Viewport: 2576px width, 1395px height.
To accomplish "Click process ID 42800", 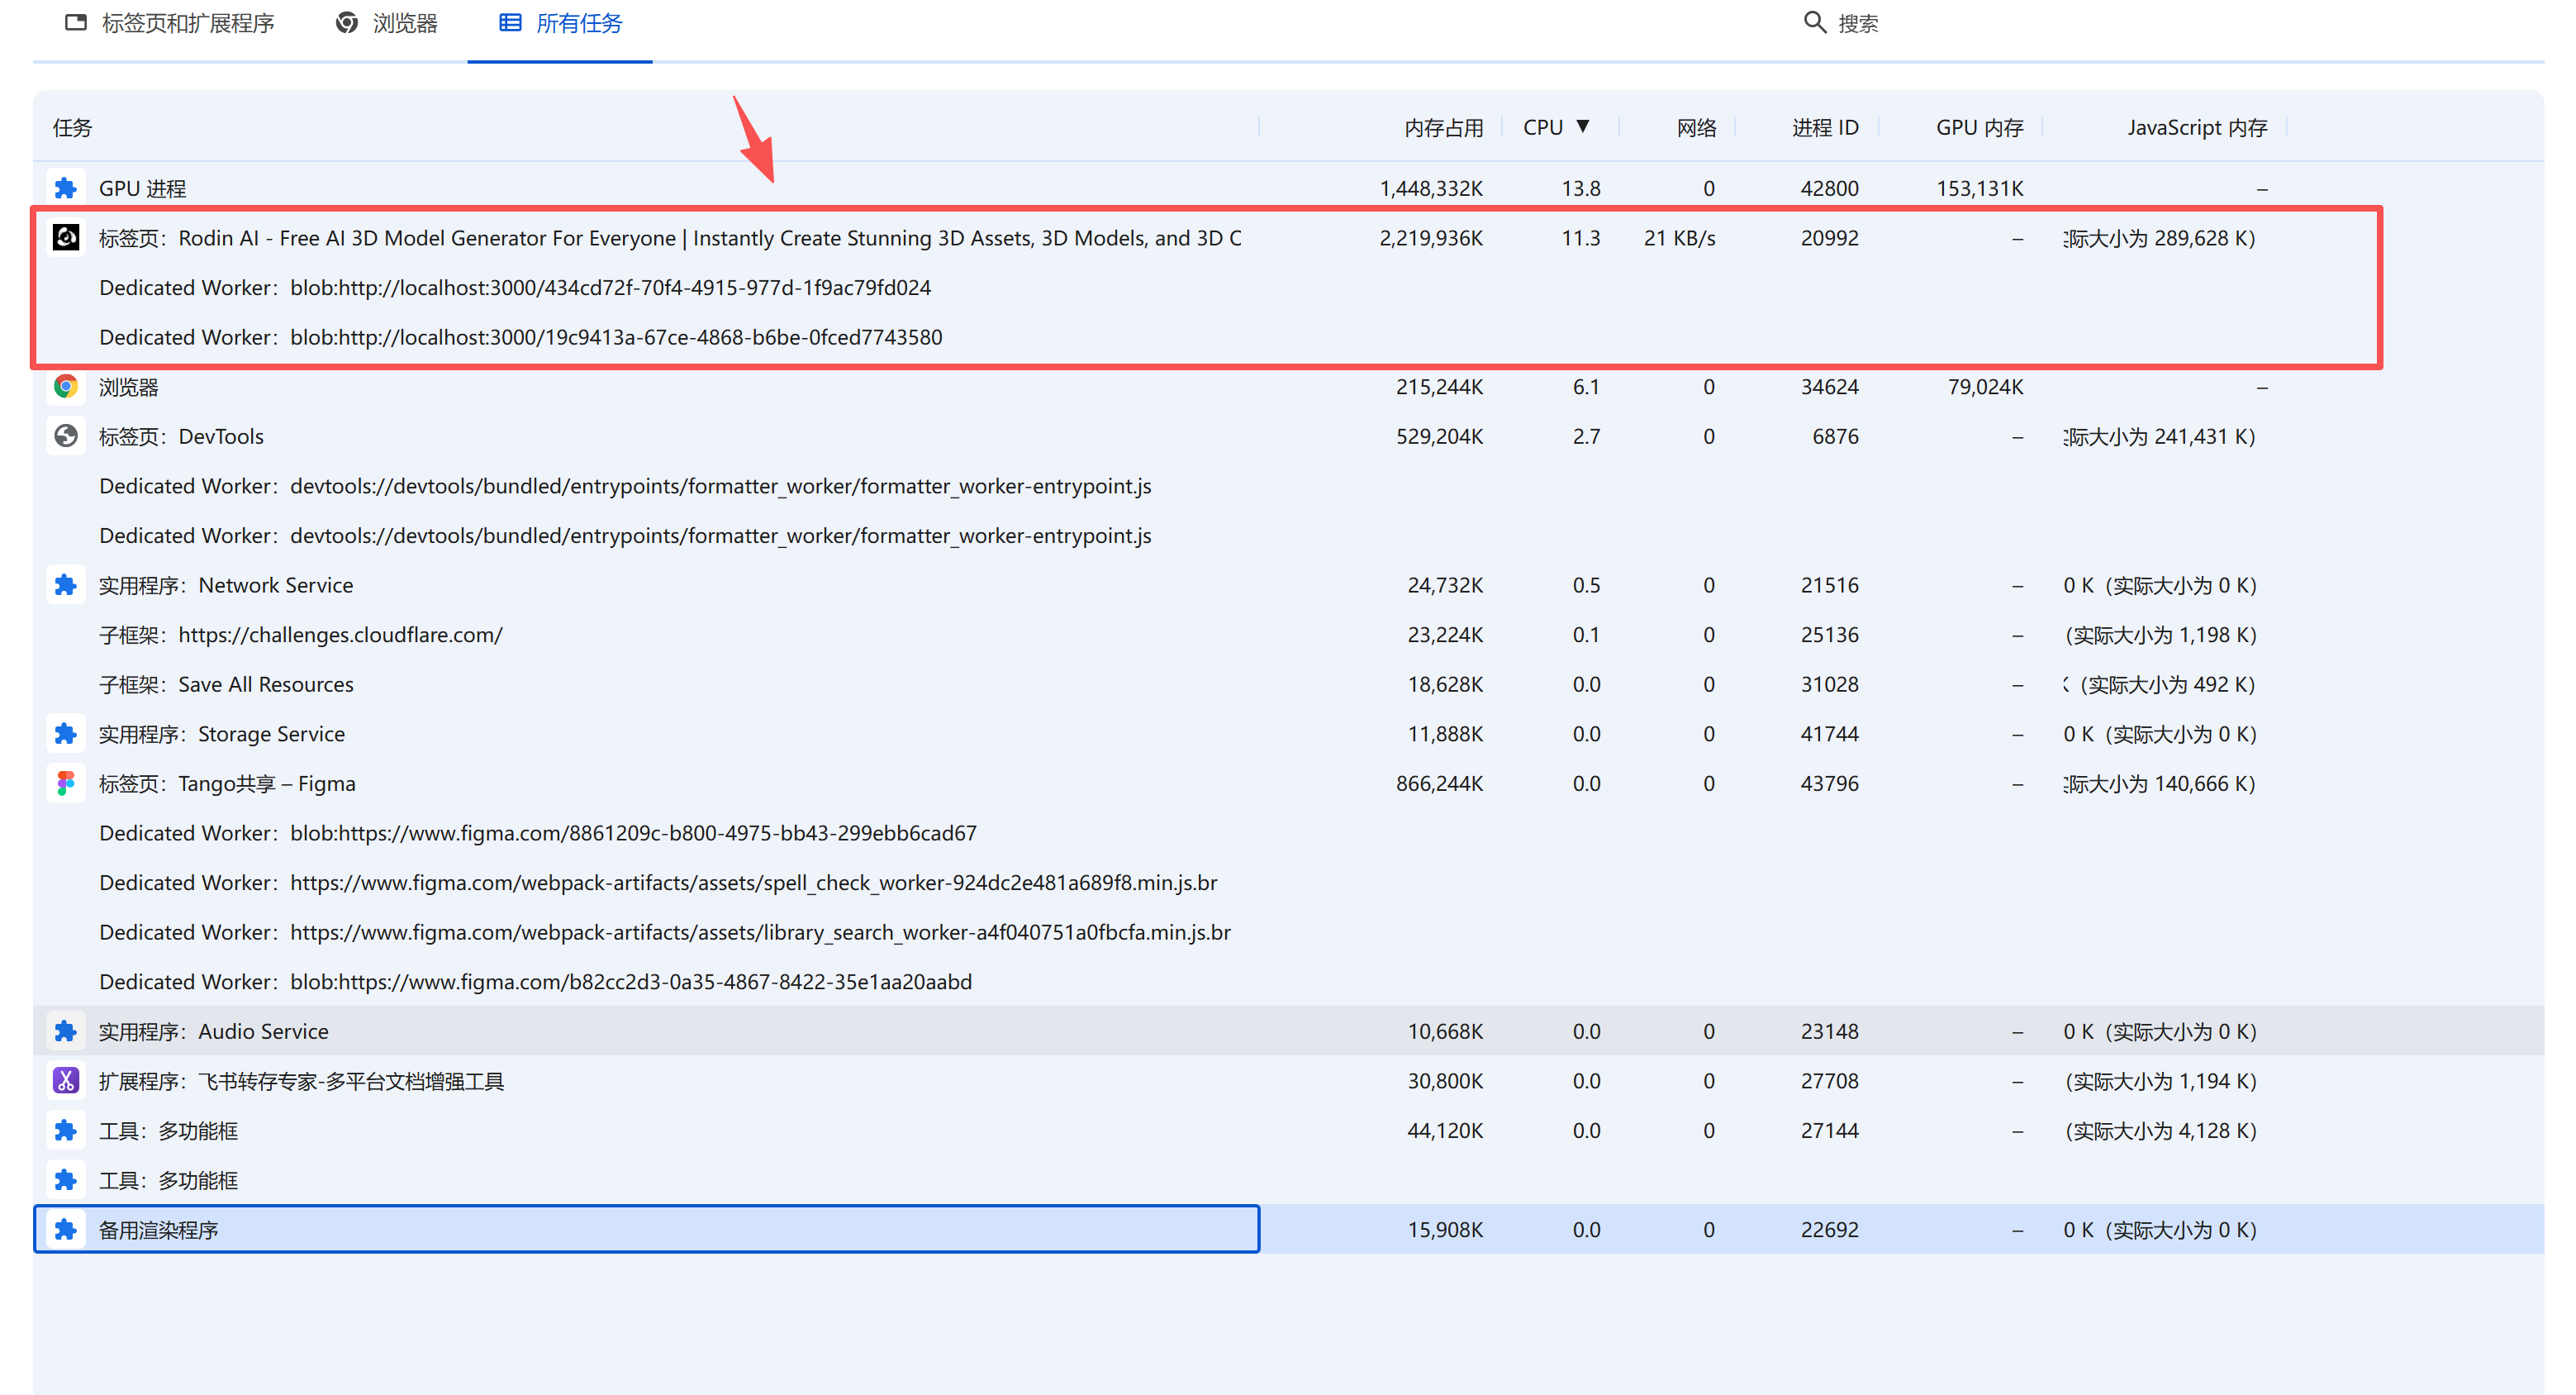I will [1829, 188].
